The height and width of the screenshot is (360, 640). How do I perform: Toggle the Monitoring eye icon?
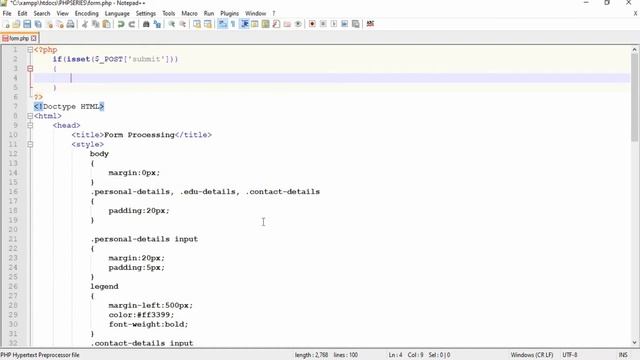click(298, 24)
